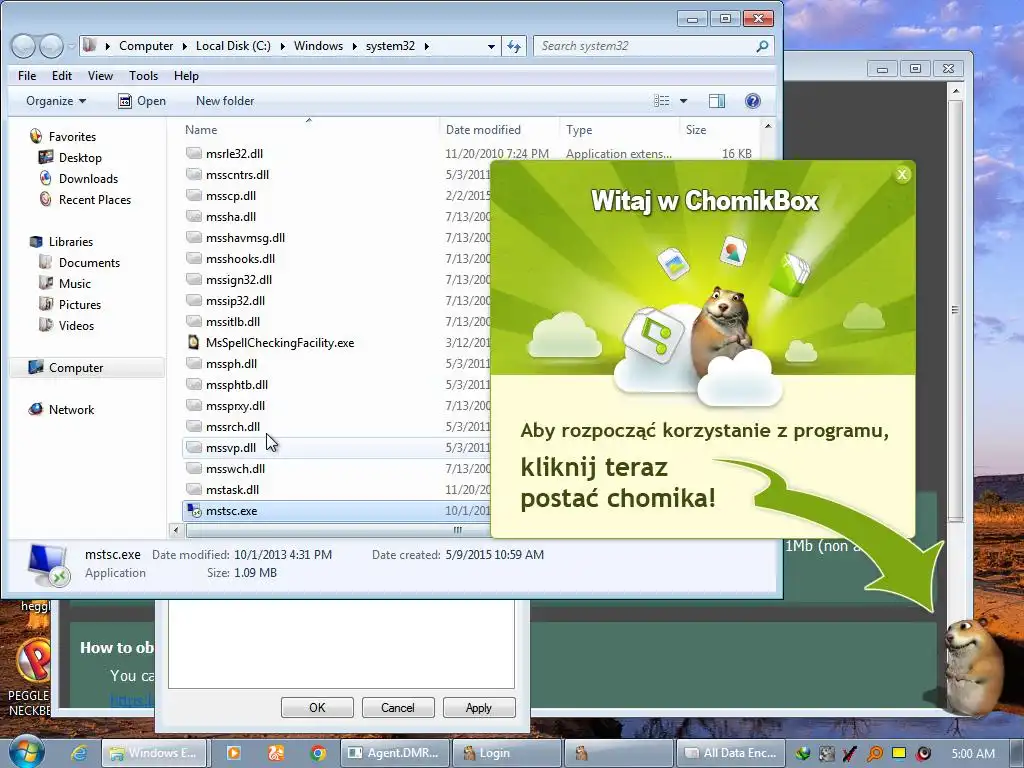Click the orange magnifier tray icon
This screenshot has width=1024, height=768.
(x=874, y=753)
